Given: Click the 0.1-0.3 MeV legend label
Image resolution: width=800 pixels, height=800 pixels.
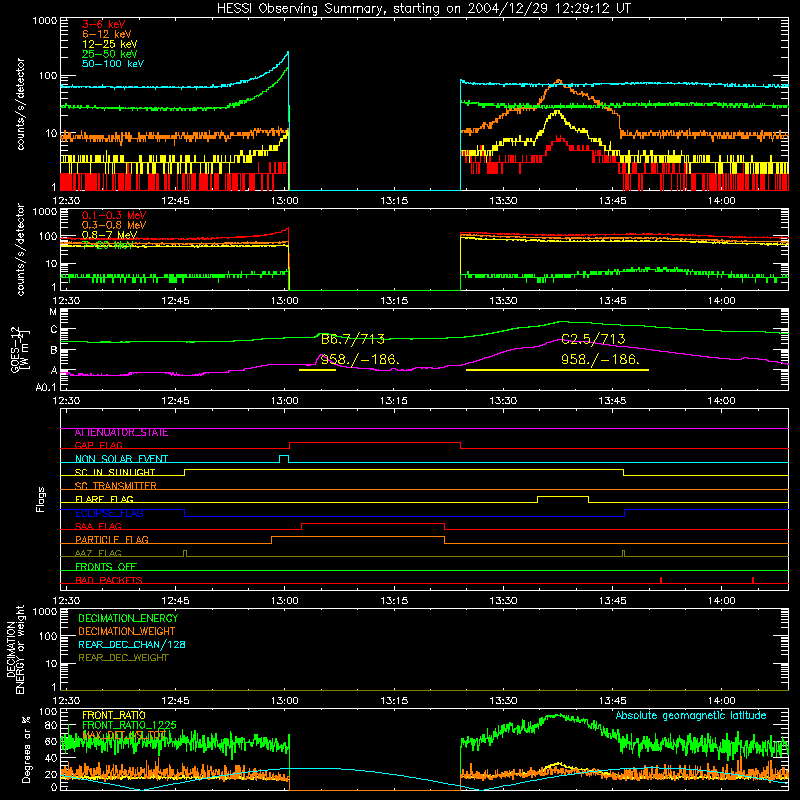Looking at the screenshot, I should click(114, 215).
